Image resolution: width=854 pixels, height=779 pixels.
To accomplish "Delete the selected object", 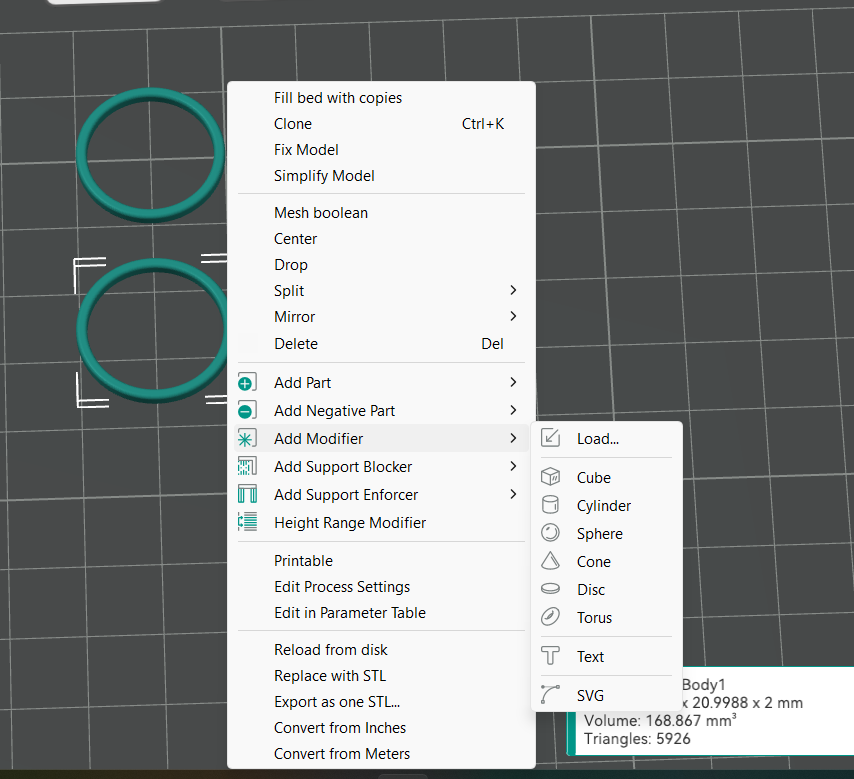I will click(296, 344).
